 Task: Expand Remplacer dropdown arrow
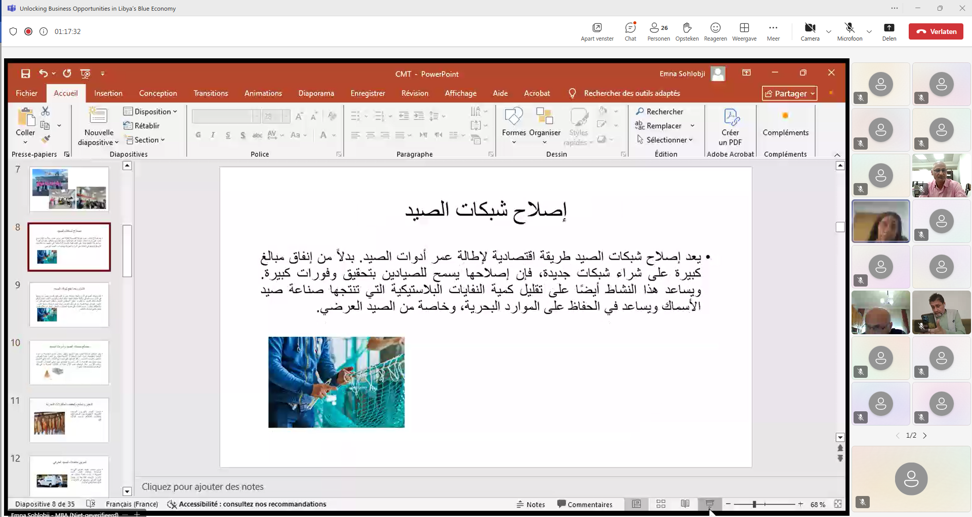tap(692, 125)
